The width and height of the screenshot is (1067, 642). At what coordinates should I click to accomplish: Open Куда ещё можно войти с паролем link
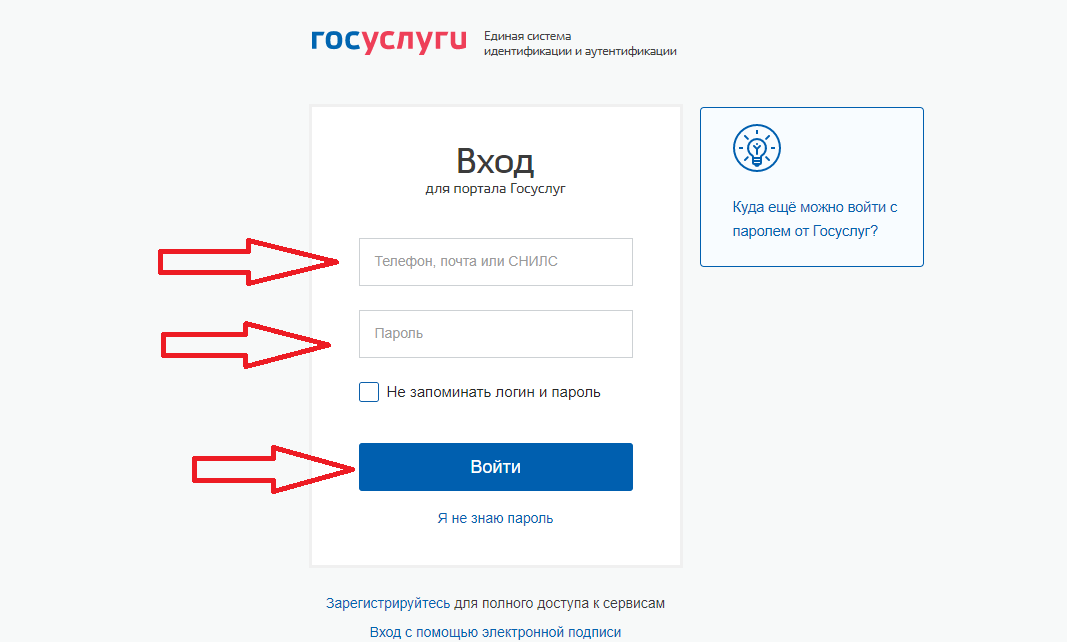coord(815,219)
